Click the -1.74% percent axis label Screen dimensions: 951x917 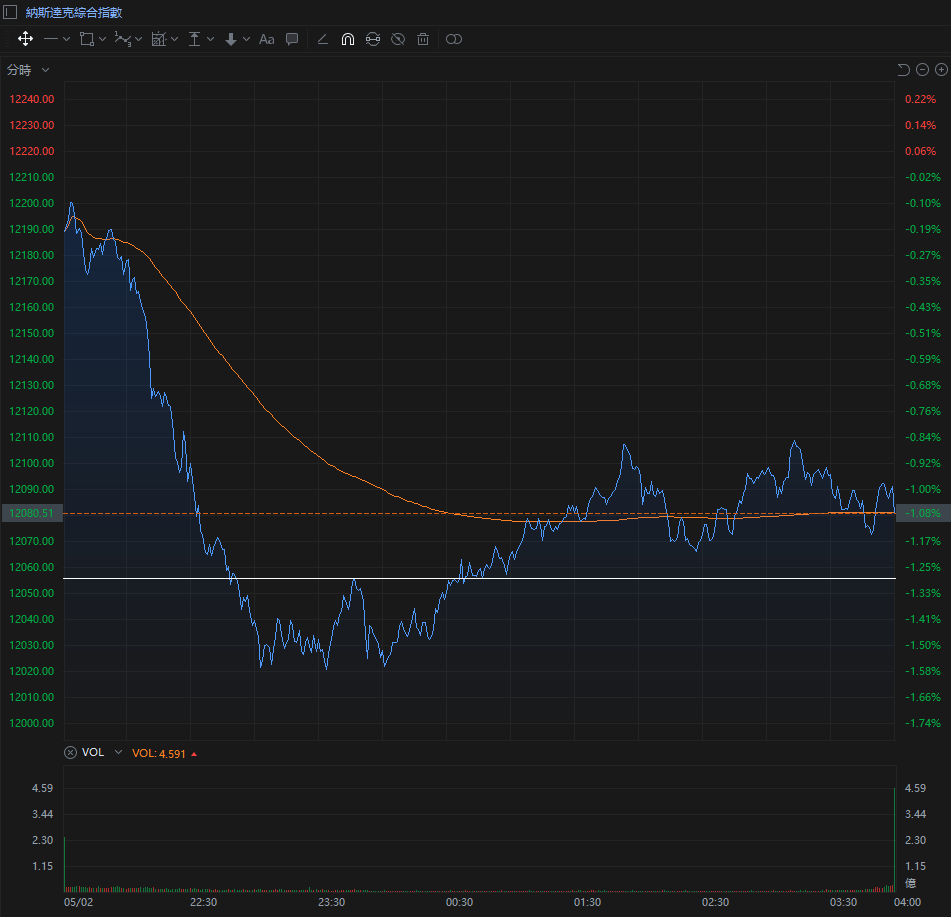point(922,723)
